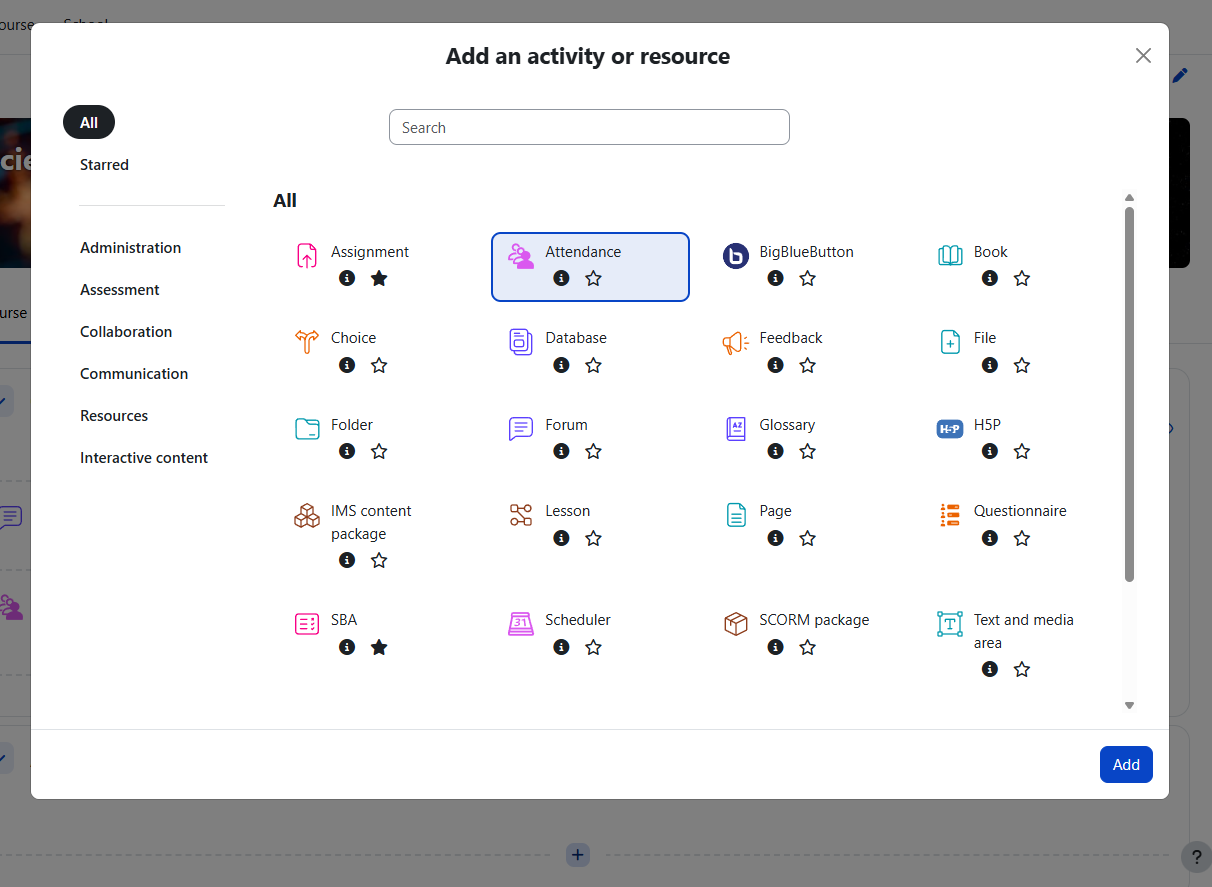Open the H5P activity link
The height and width of the screenshot is (887, 1212).
tap(987, 424)
